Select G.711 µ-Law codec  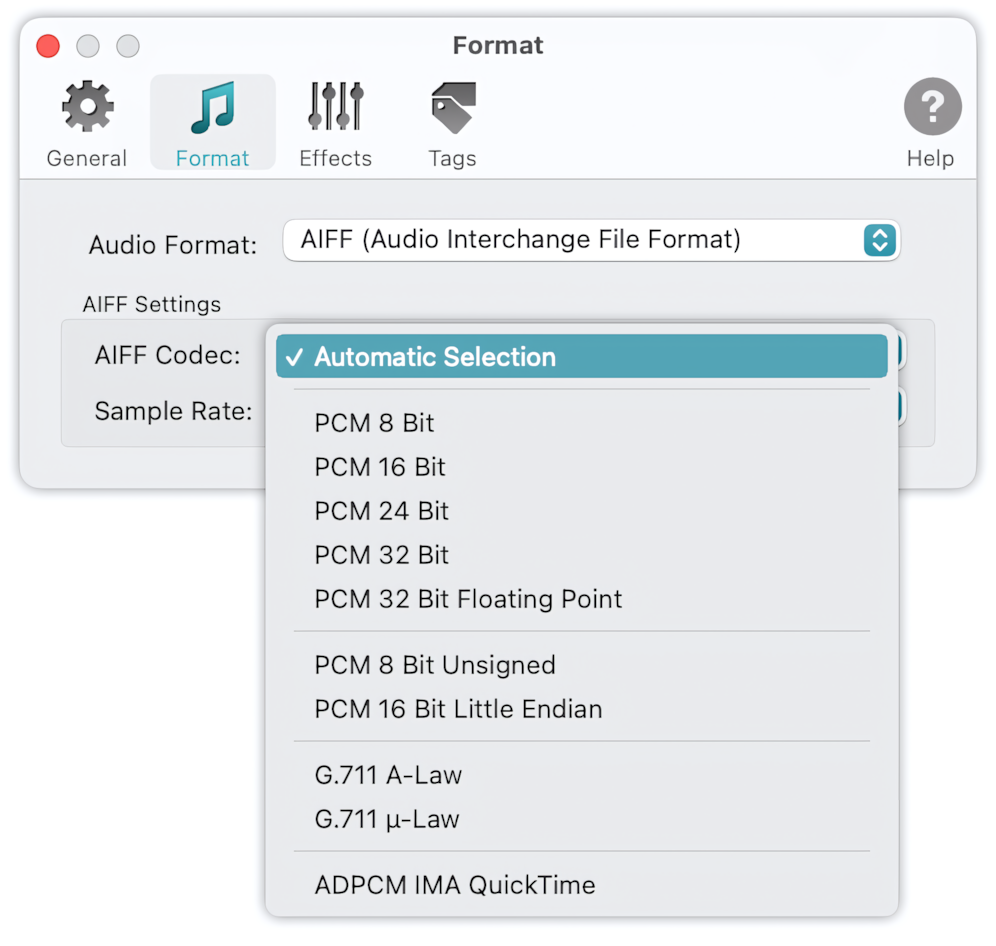pos(581,819)
